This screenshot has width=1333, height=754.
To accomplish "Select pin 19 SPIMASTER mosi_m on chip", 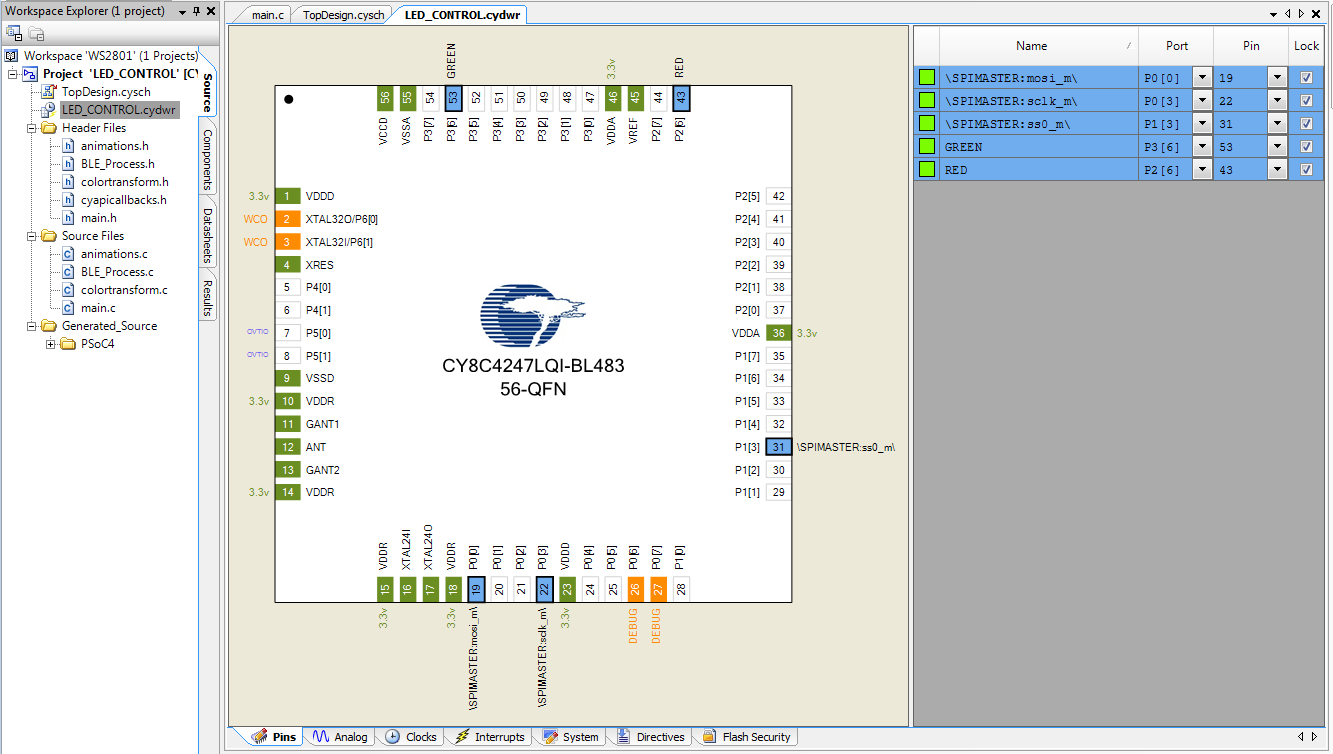I will point(476,590).
